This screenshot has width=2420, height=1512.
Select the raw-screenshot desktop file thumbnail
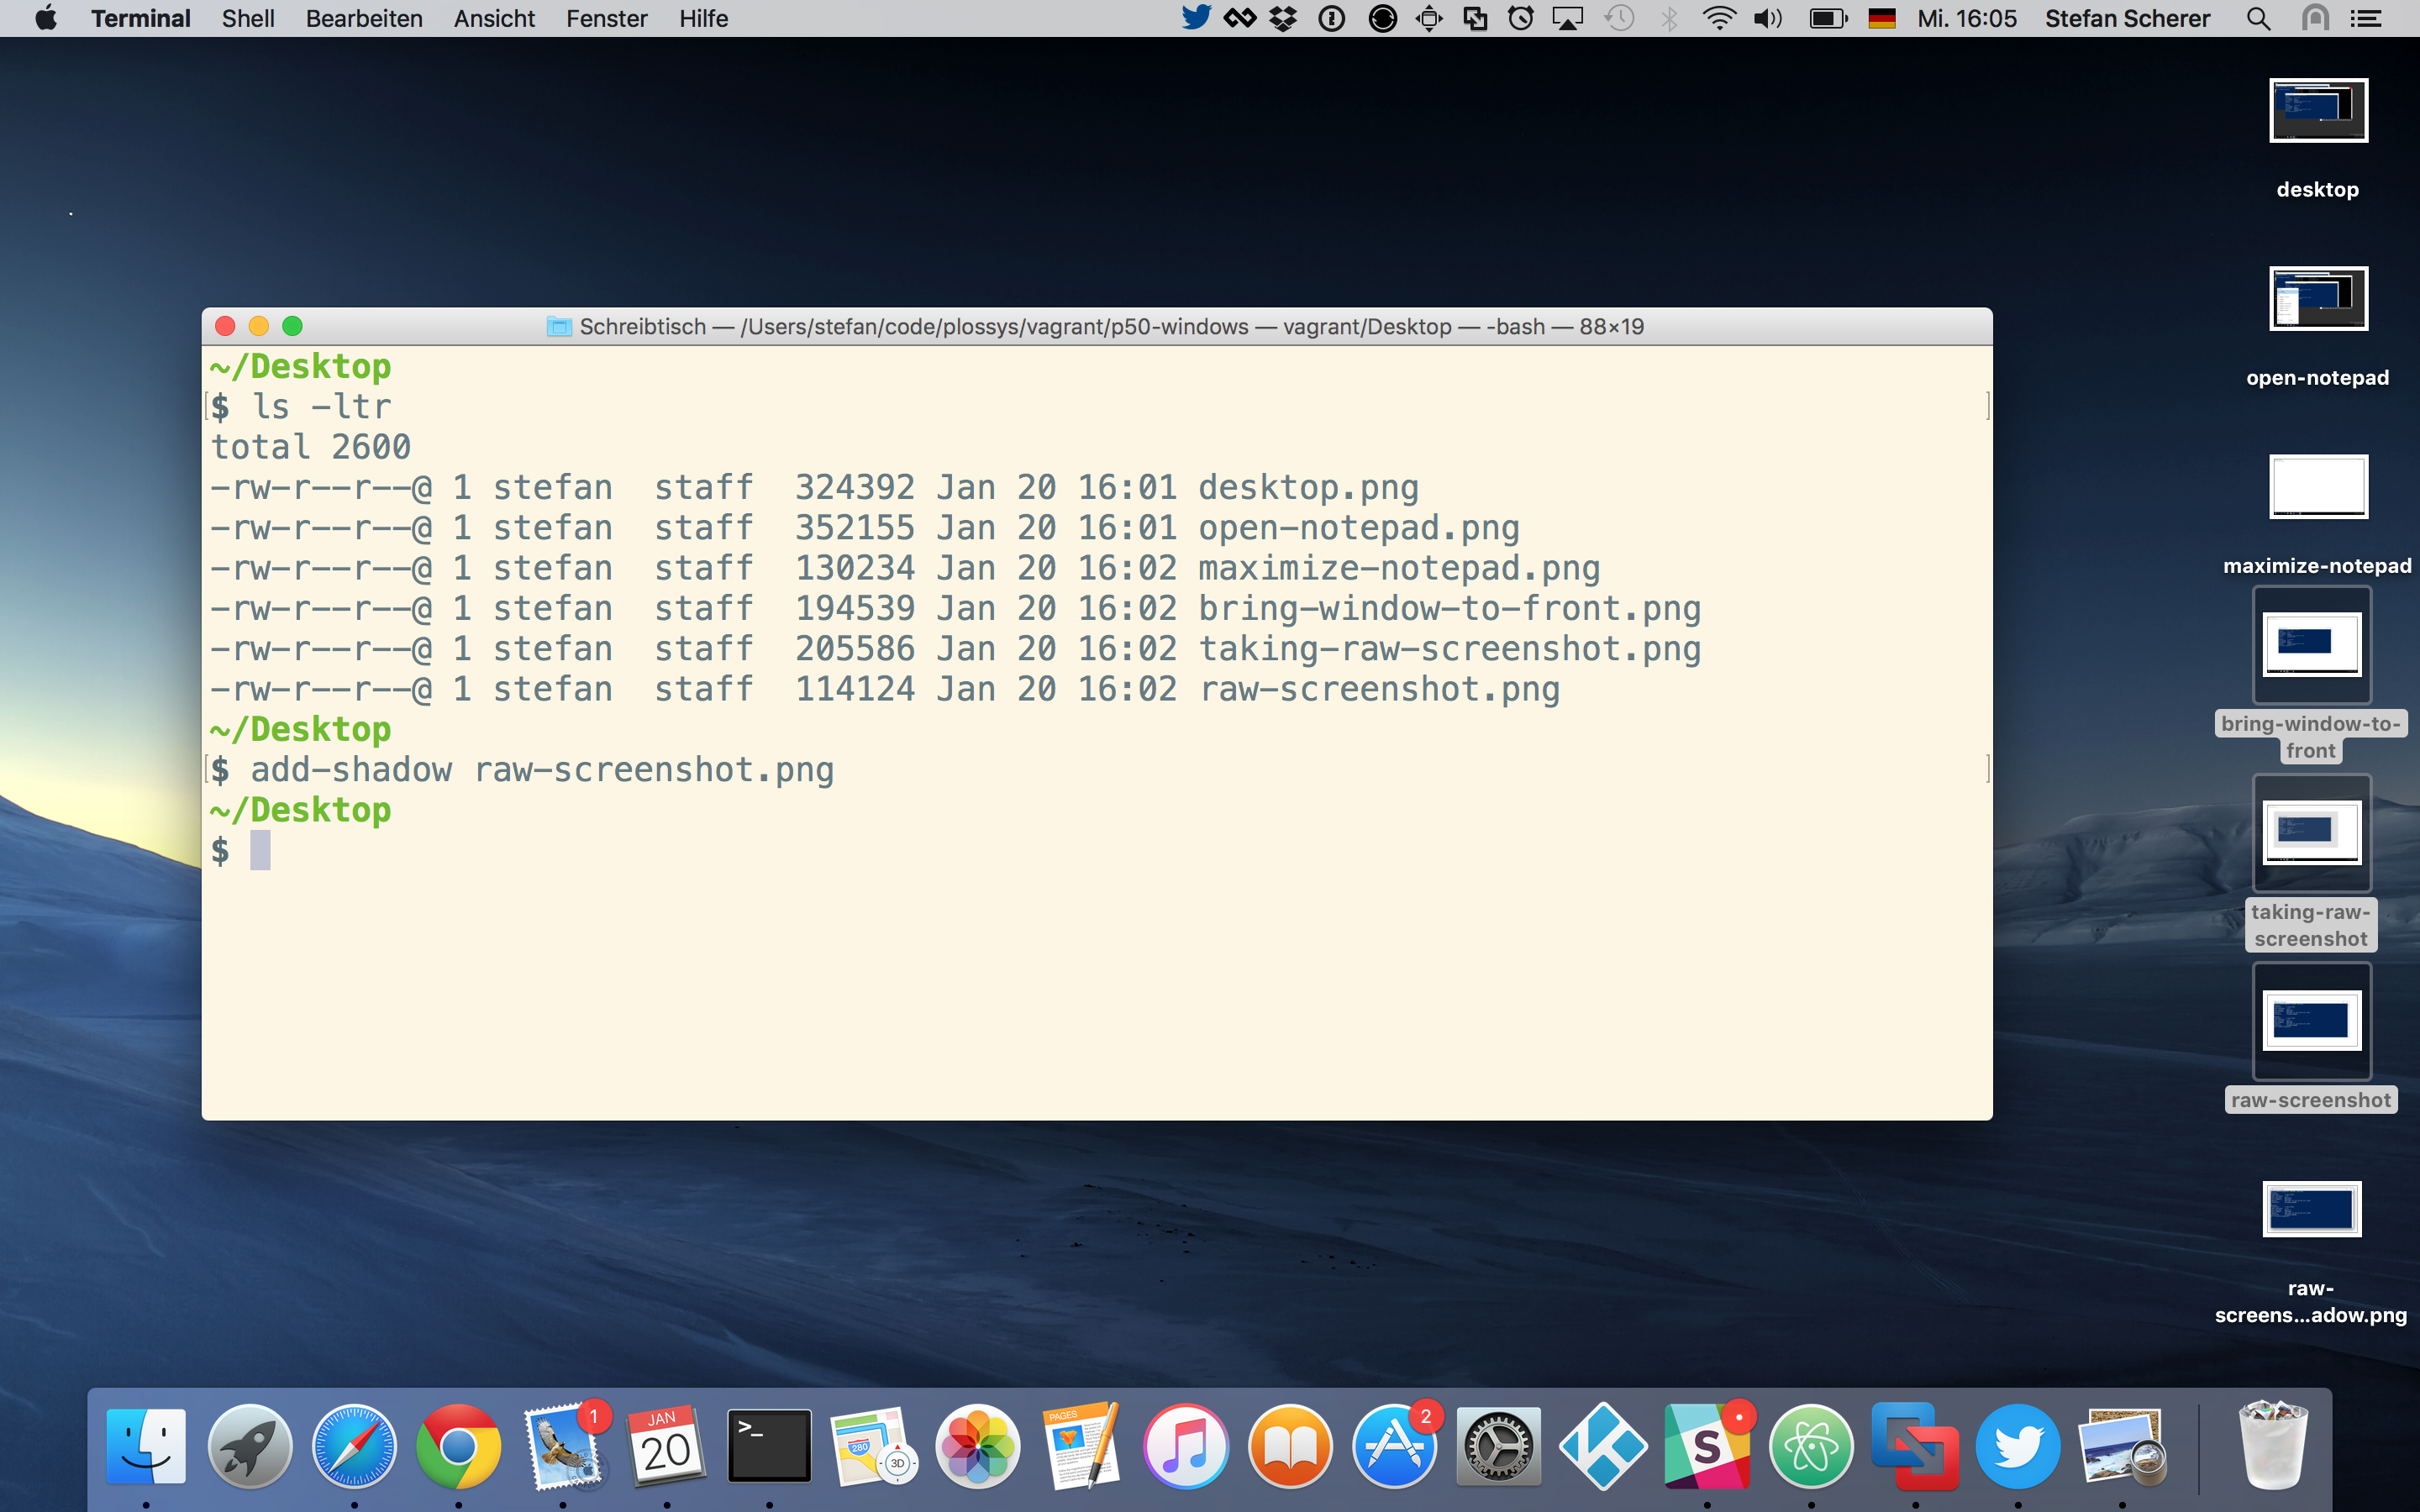[2312, 1021]
